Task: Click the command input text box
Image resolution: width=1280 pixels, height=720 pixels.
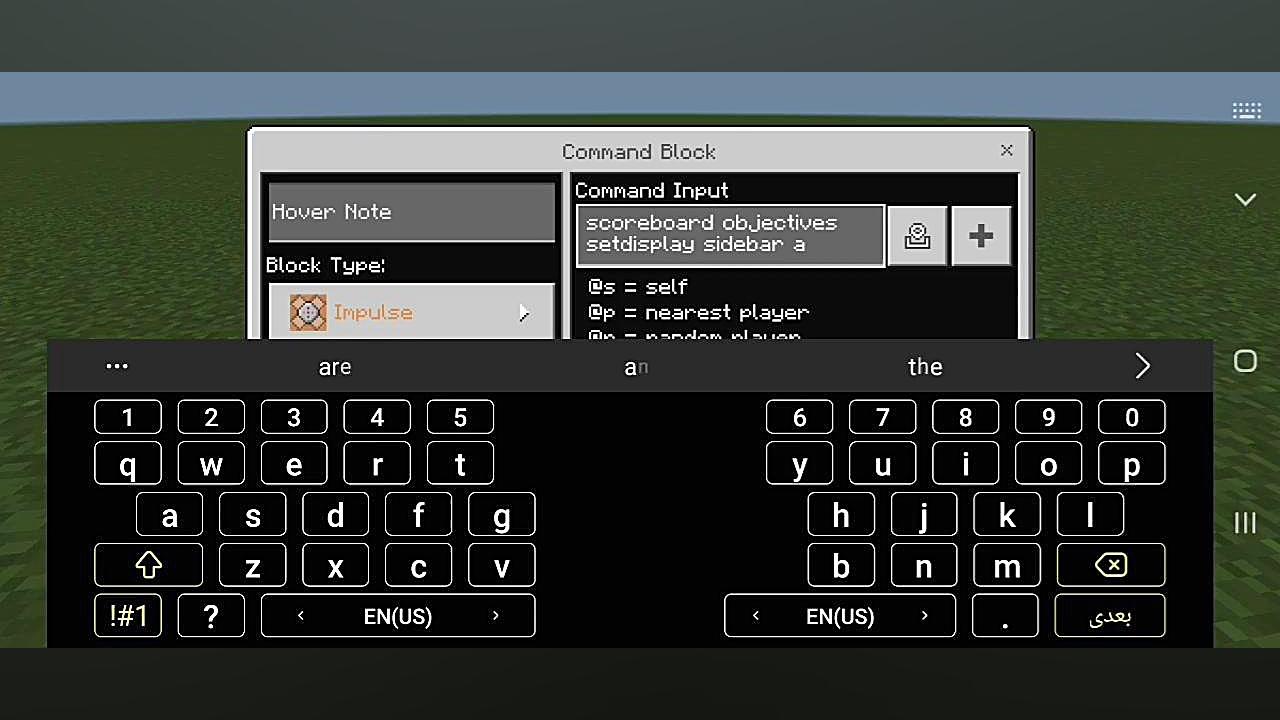Action: click(x=731, y=235)
